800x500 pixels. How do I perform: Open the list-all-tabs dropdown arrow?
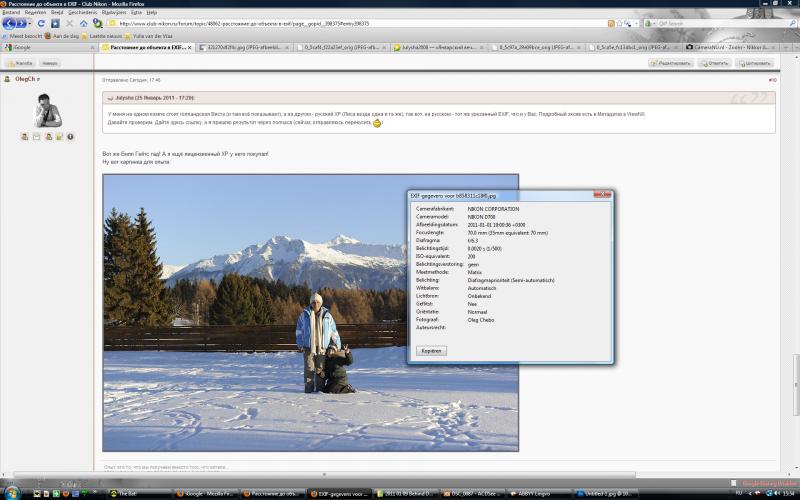point(795,47)
